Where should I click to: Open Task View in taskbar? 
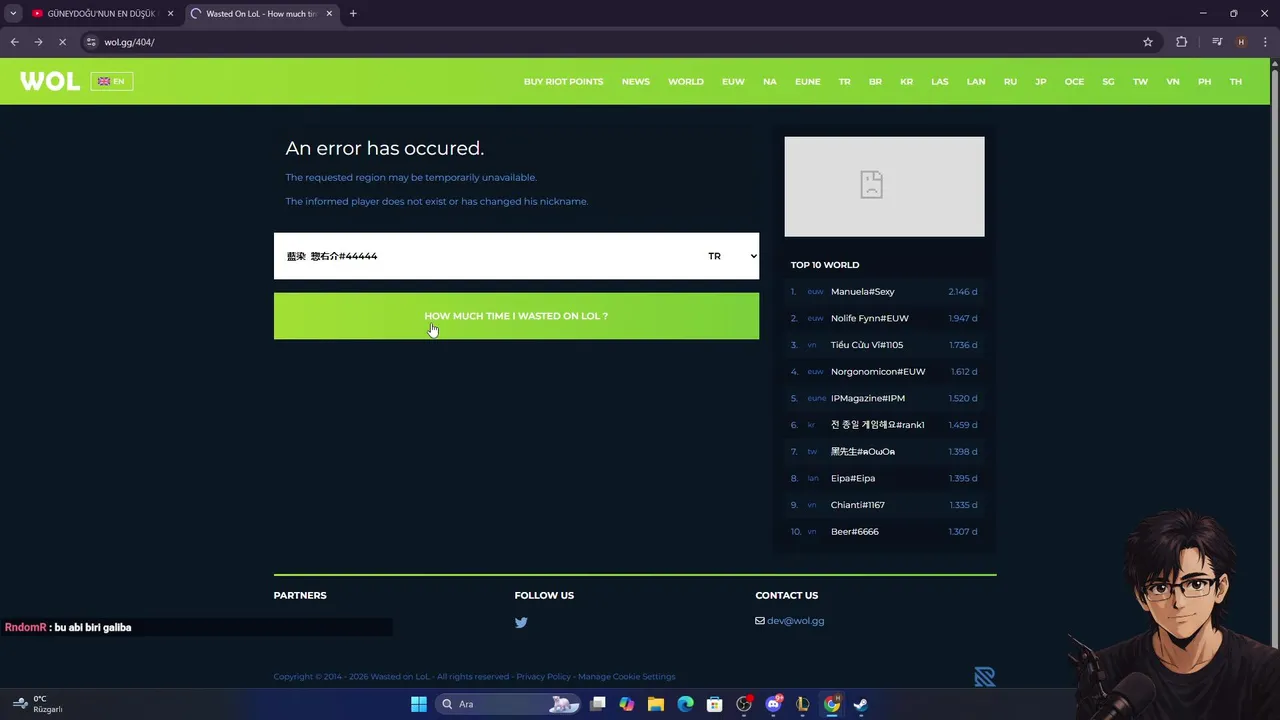click(x=598, y=704)
